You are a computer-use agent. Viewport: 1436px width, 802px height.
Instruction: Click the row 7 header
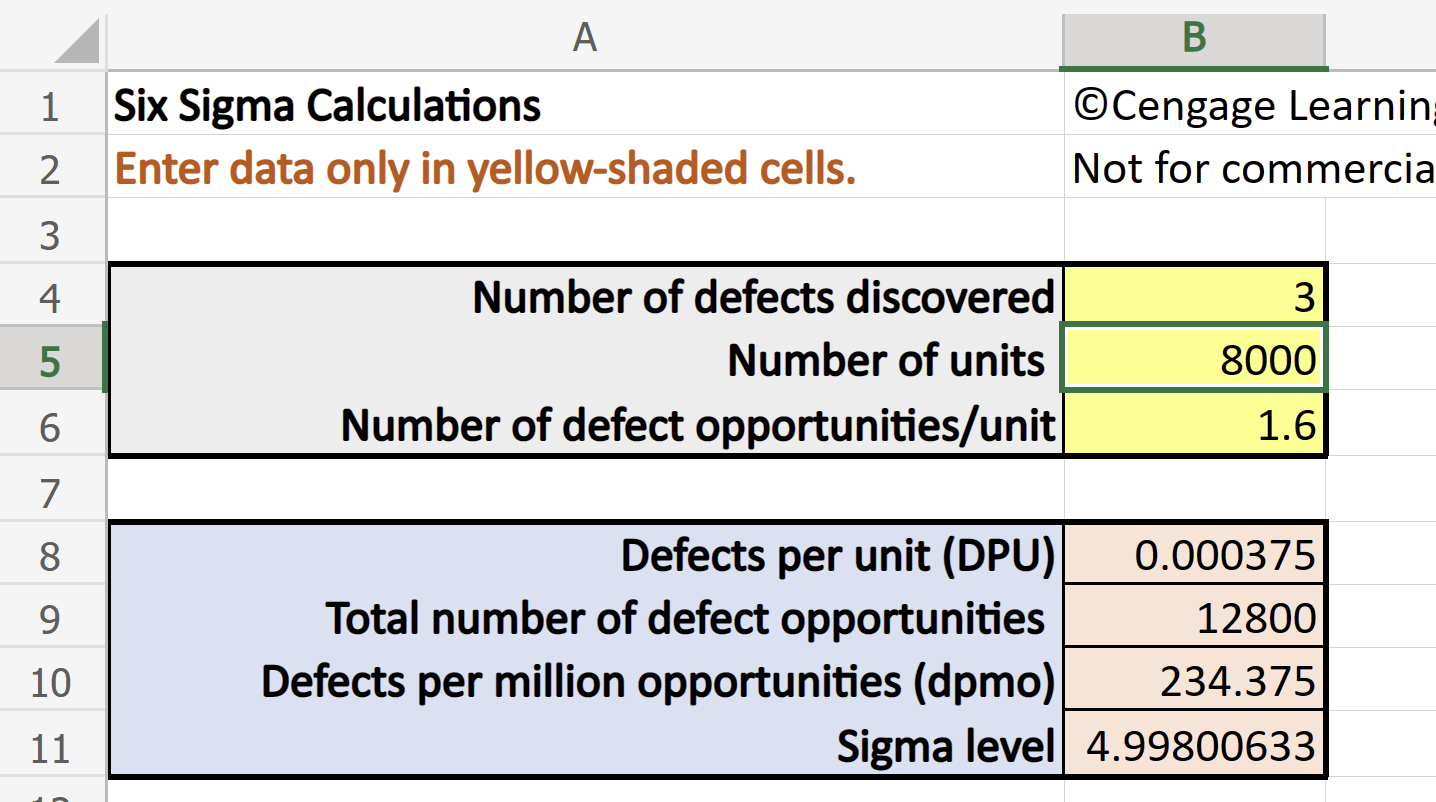pyautogui.click(x=50, y=493)
